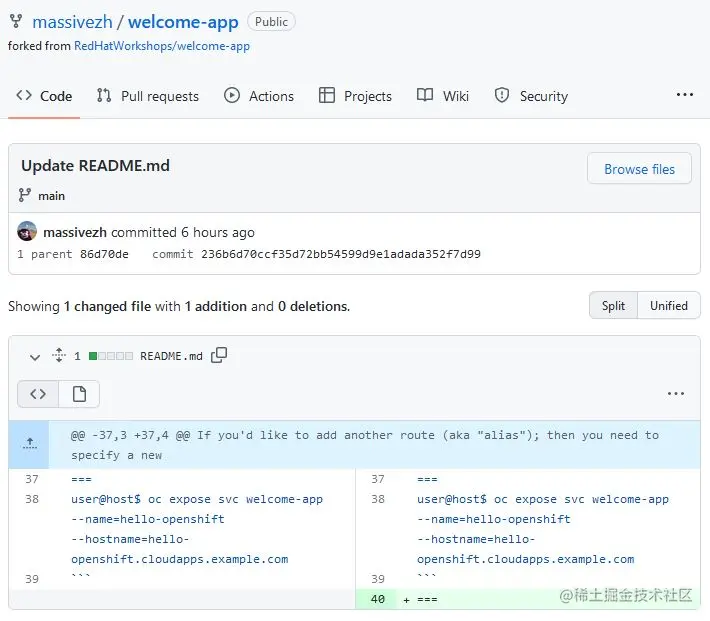
Task: Open the Projects tab
Action: coord(355,96)
